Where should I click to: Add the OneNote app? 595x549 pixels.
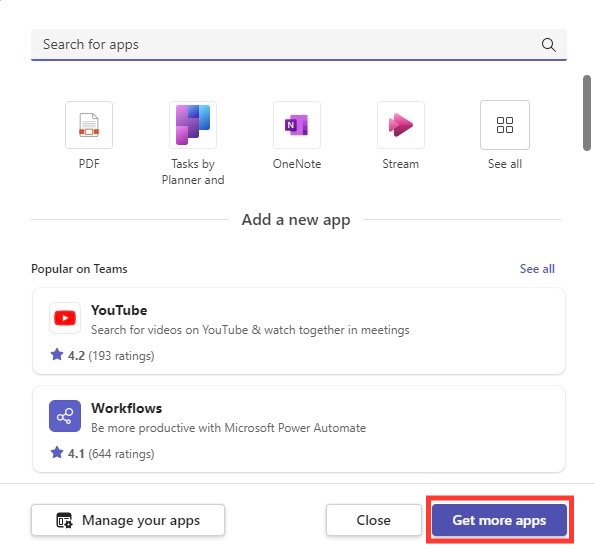click(297, 125)
